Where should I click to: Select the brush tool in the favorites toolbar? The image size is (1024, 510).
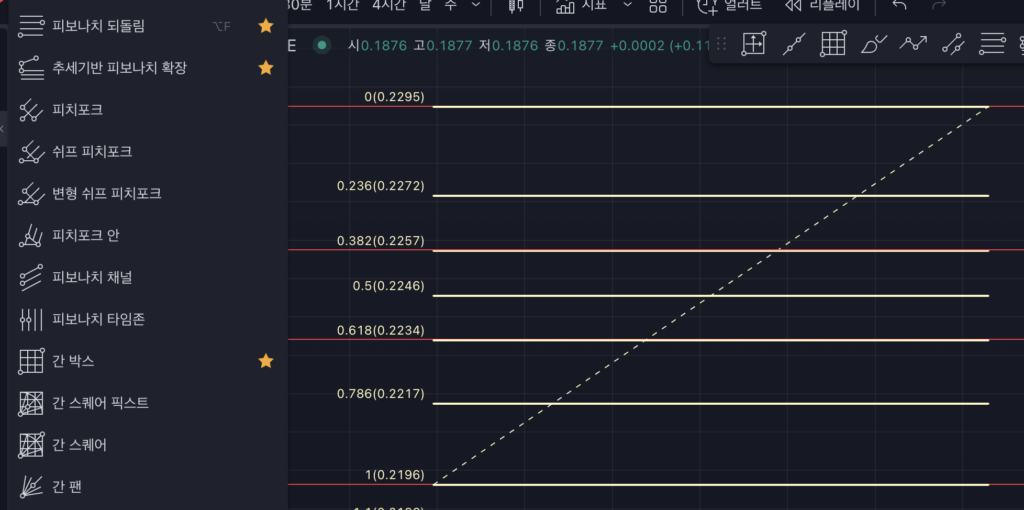pyautogui.click(x=873, y=44)
